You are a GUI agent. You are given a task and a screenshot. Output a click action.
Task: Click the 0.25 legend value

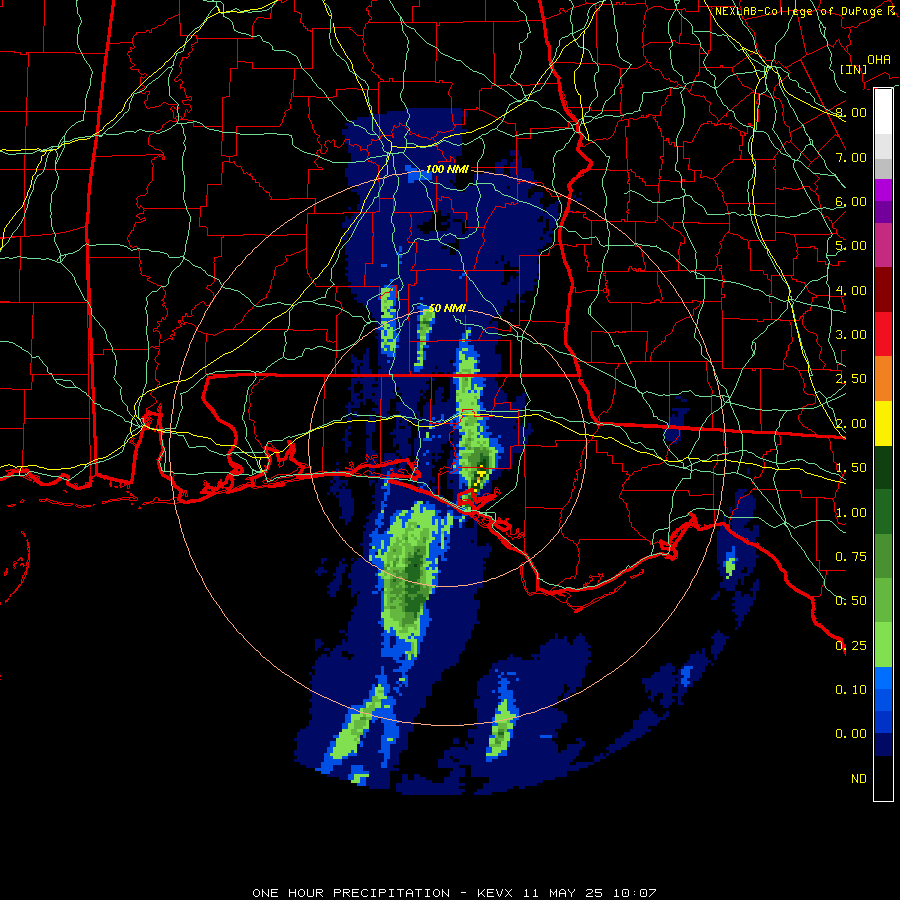click(x=851, y=646)
